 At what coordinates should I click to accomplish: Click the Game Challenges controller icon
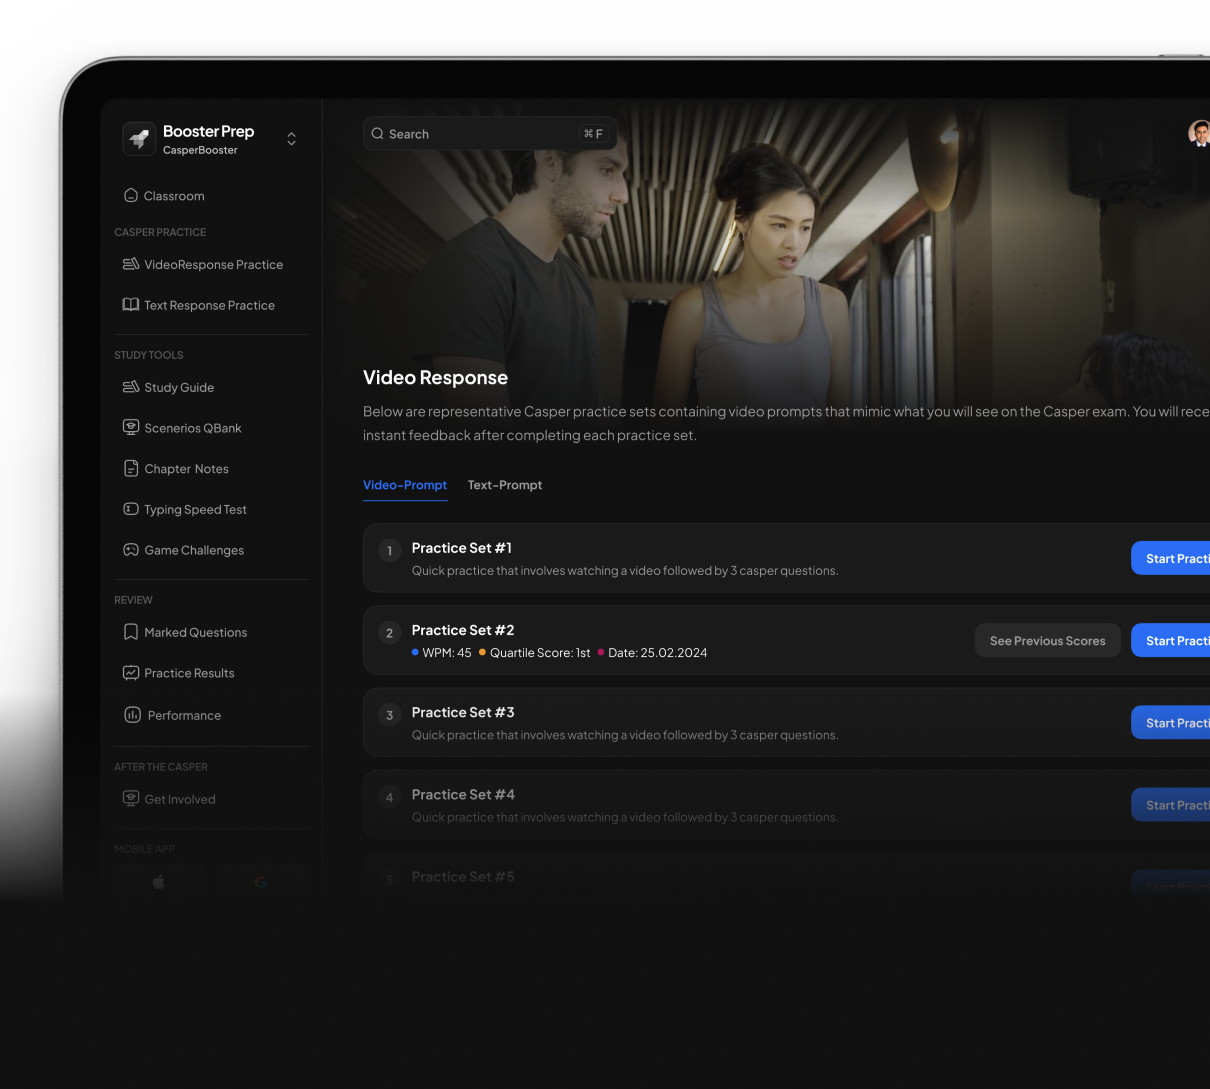tap(130, 550)
